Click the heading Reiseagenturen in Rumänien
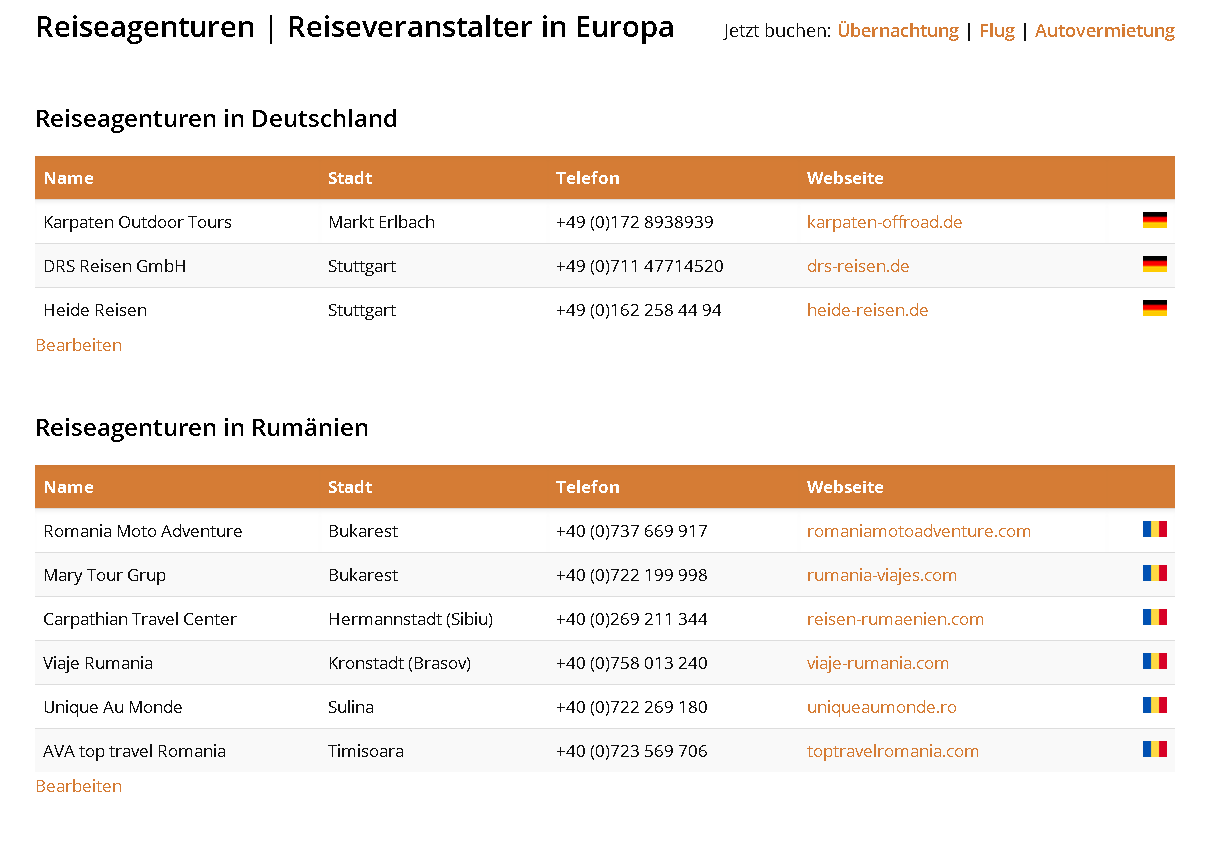1230x844 pixels. [x=202, y=428]
